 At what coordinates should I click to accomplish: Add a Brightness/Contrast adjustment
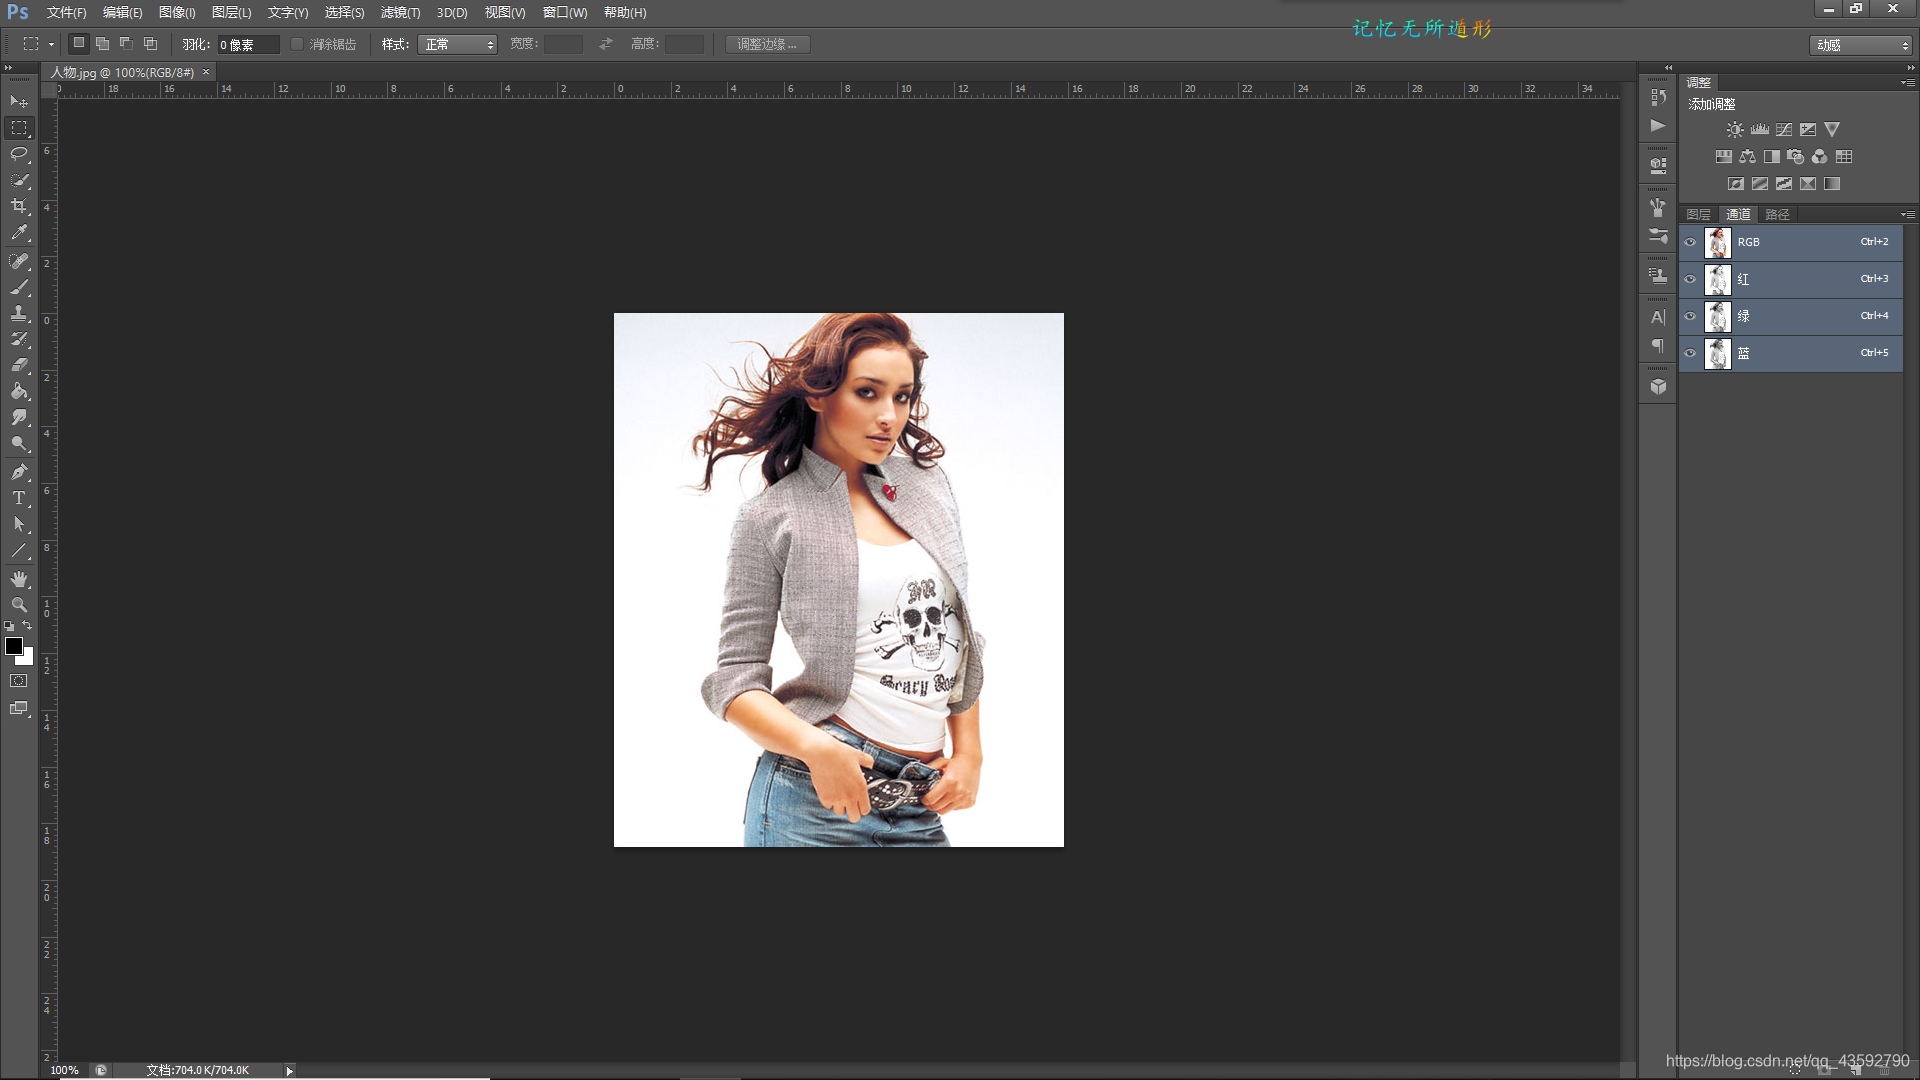(1735, 130)
